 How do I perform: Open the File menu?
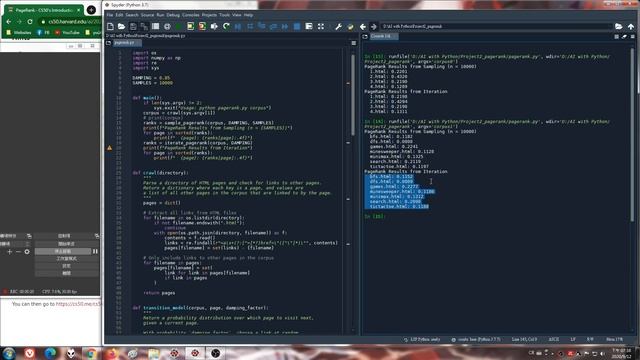click(110, 15)
